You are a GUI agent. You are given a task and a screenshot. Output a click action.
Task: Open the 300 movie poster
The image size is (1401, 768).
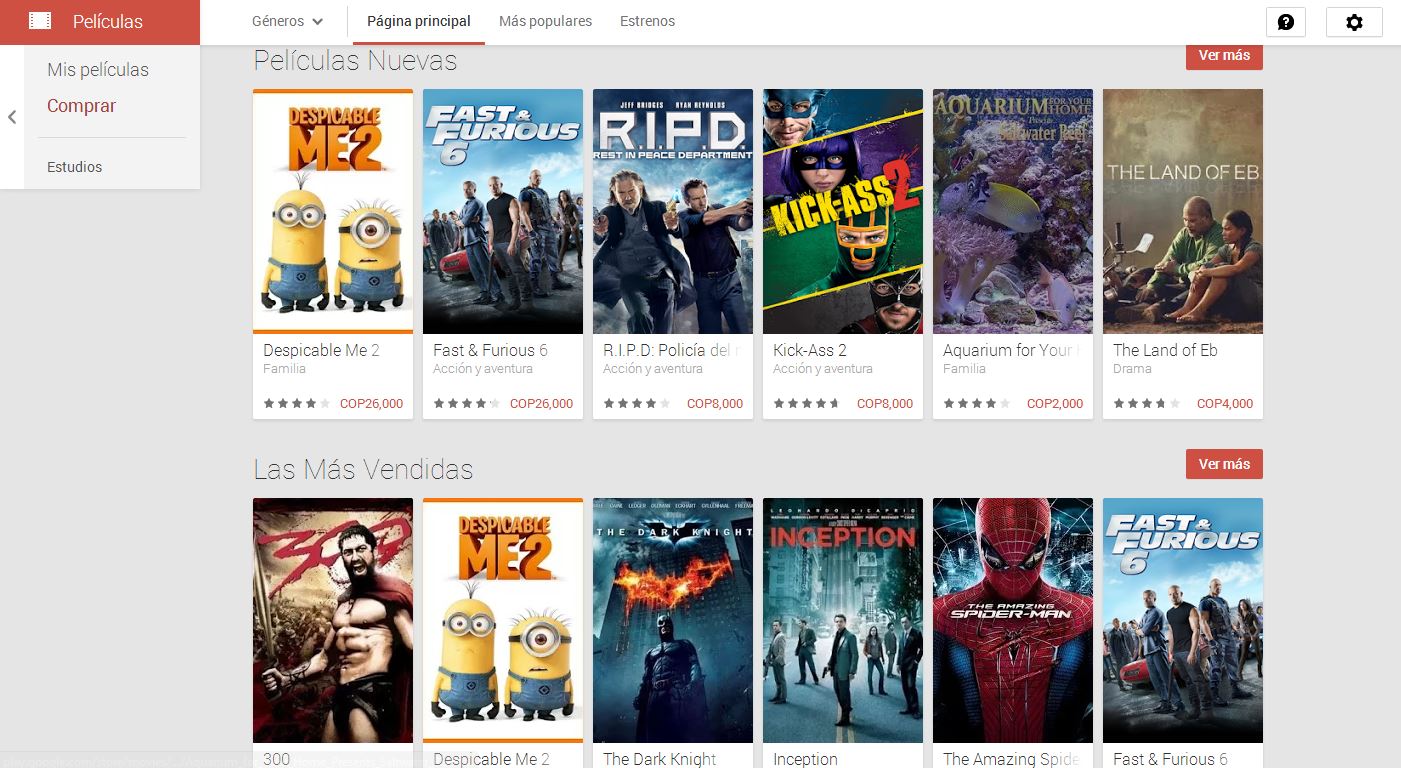pos(333,620)
